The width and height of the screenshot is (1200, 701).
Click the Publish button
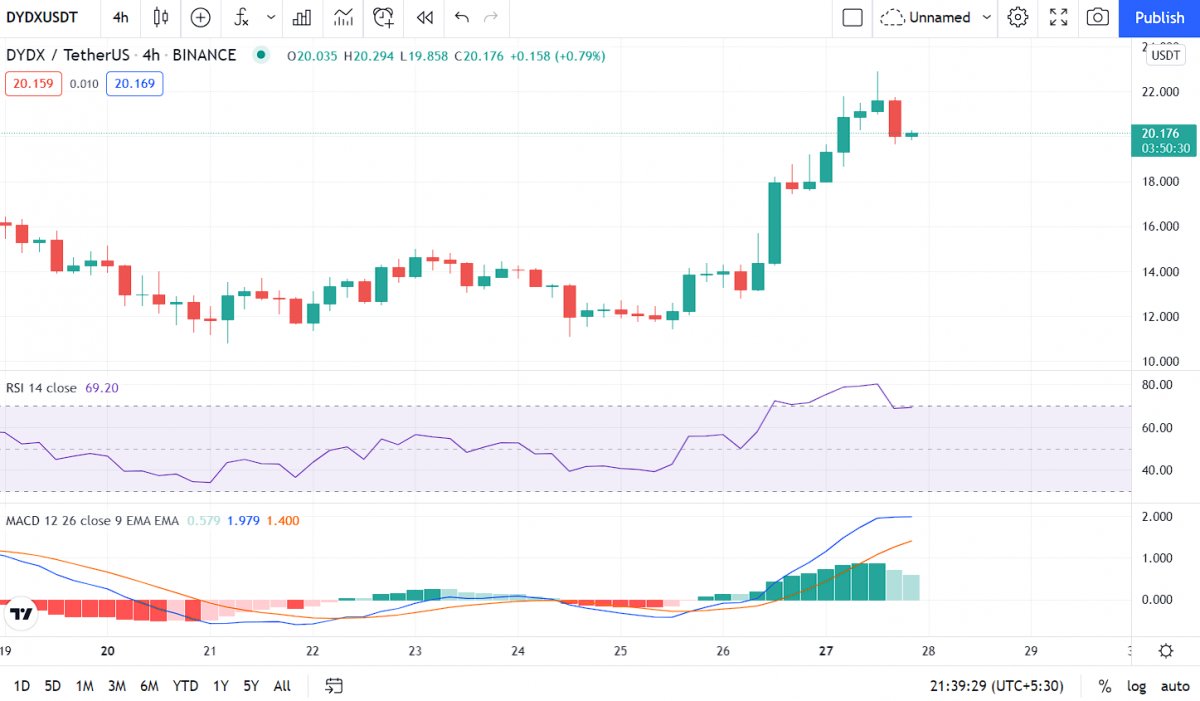1160,17
